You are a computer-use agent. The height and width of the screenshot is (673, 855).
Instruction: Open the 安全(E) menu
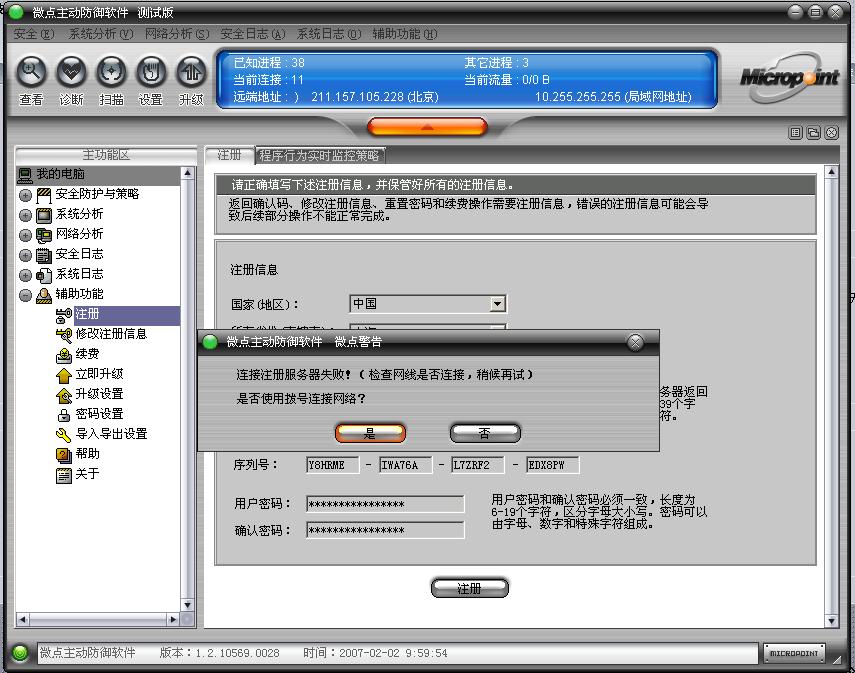pos(34,34)
